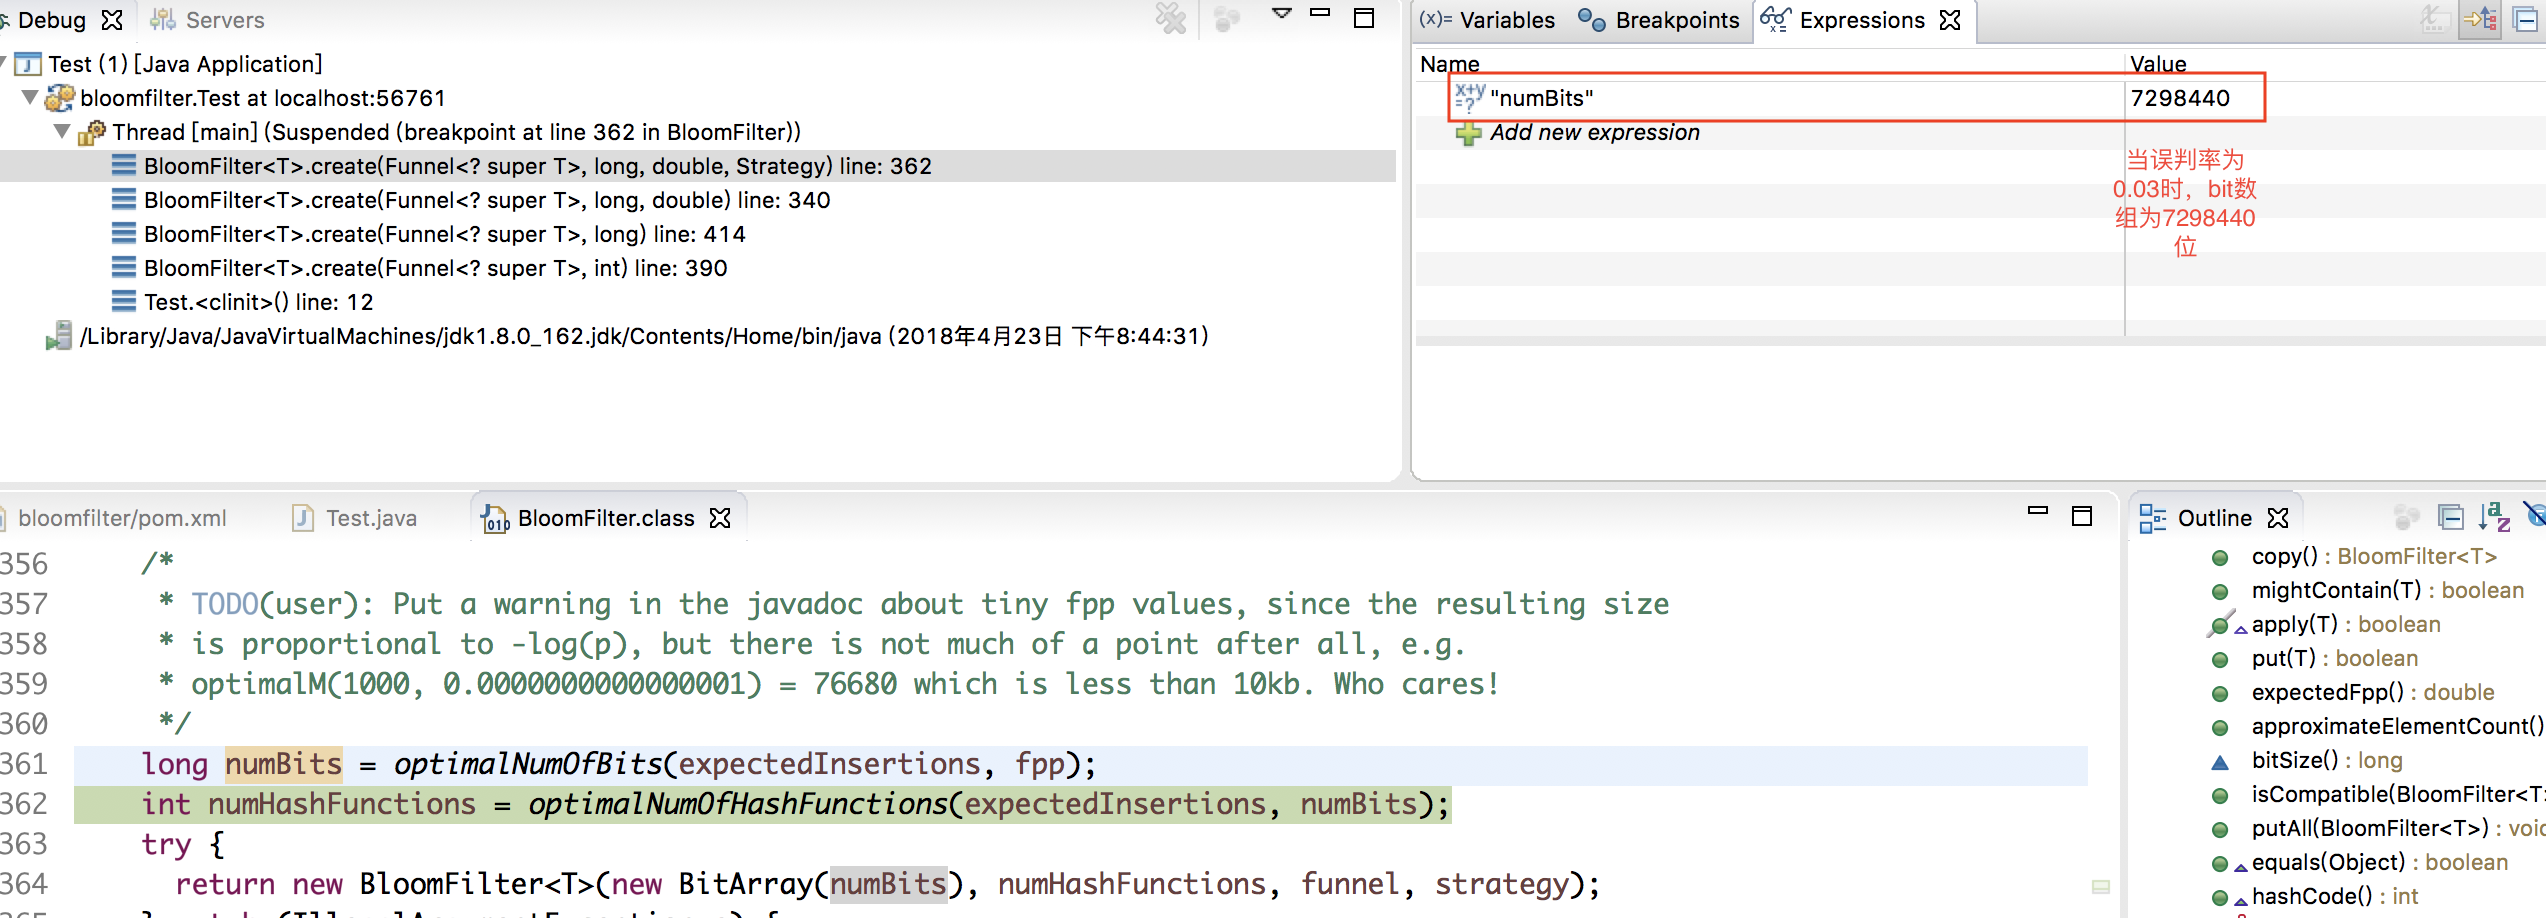Select copy() in the Outline
The width and height of the screenshot is (2546, 918).
point(2374,556)
